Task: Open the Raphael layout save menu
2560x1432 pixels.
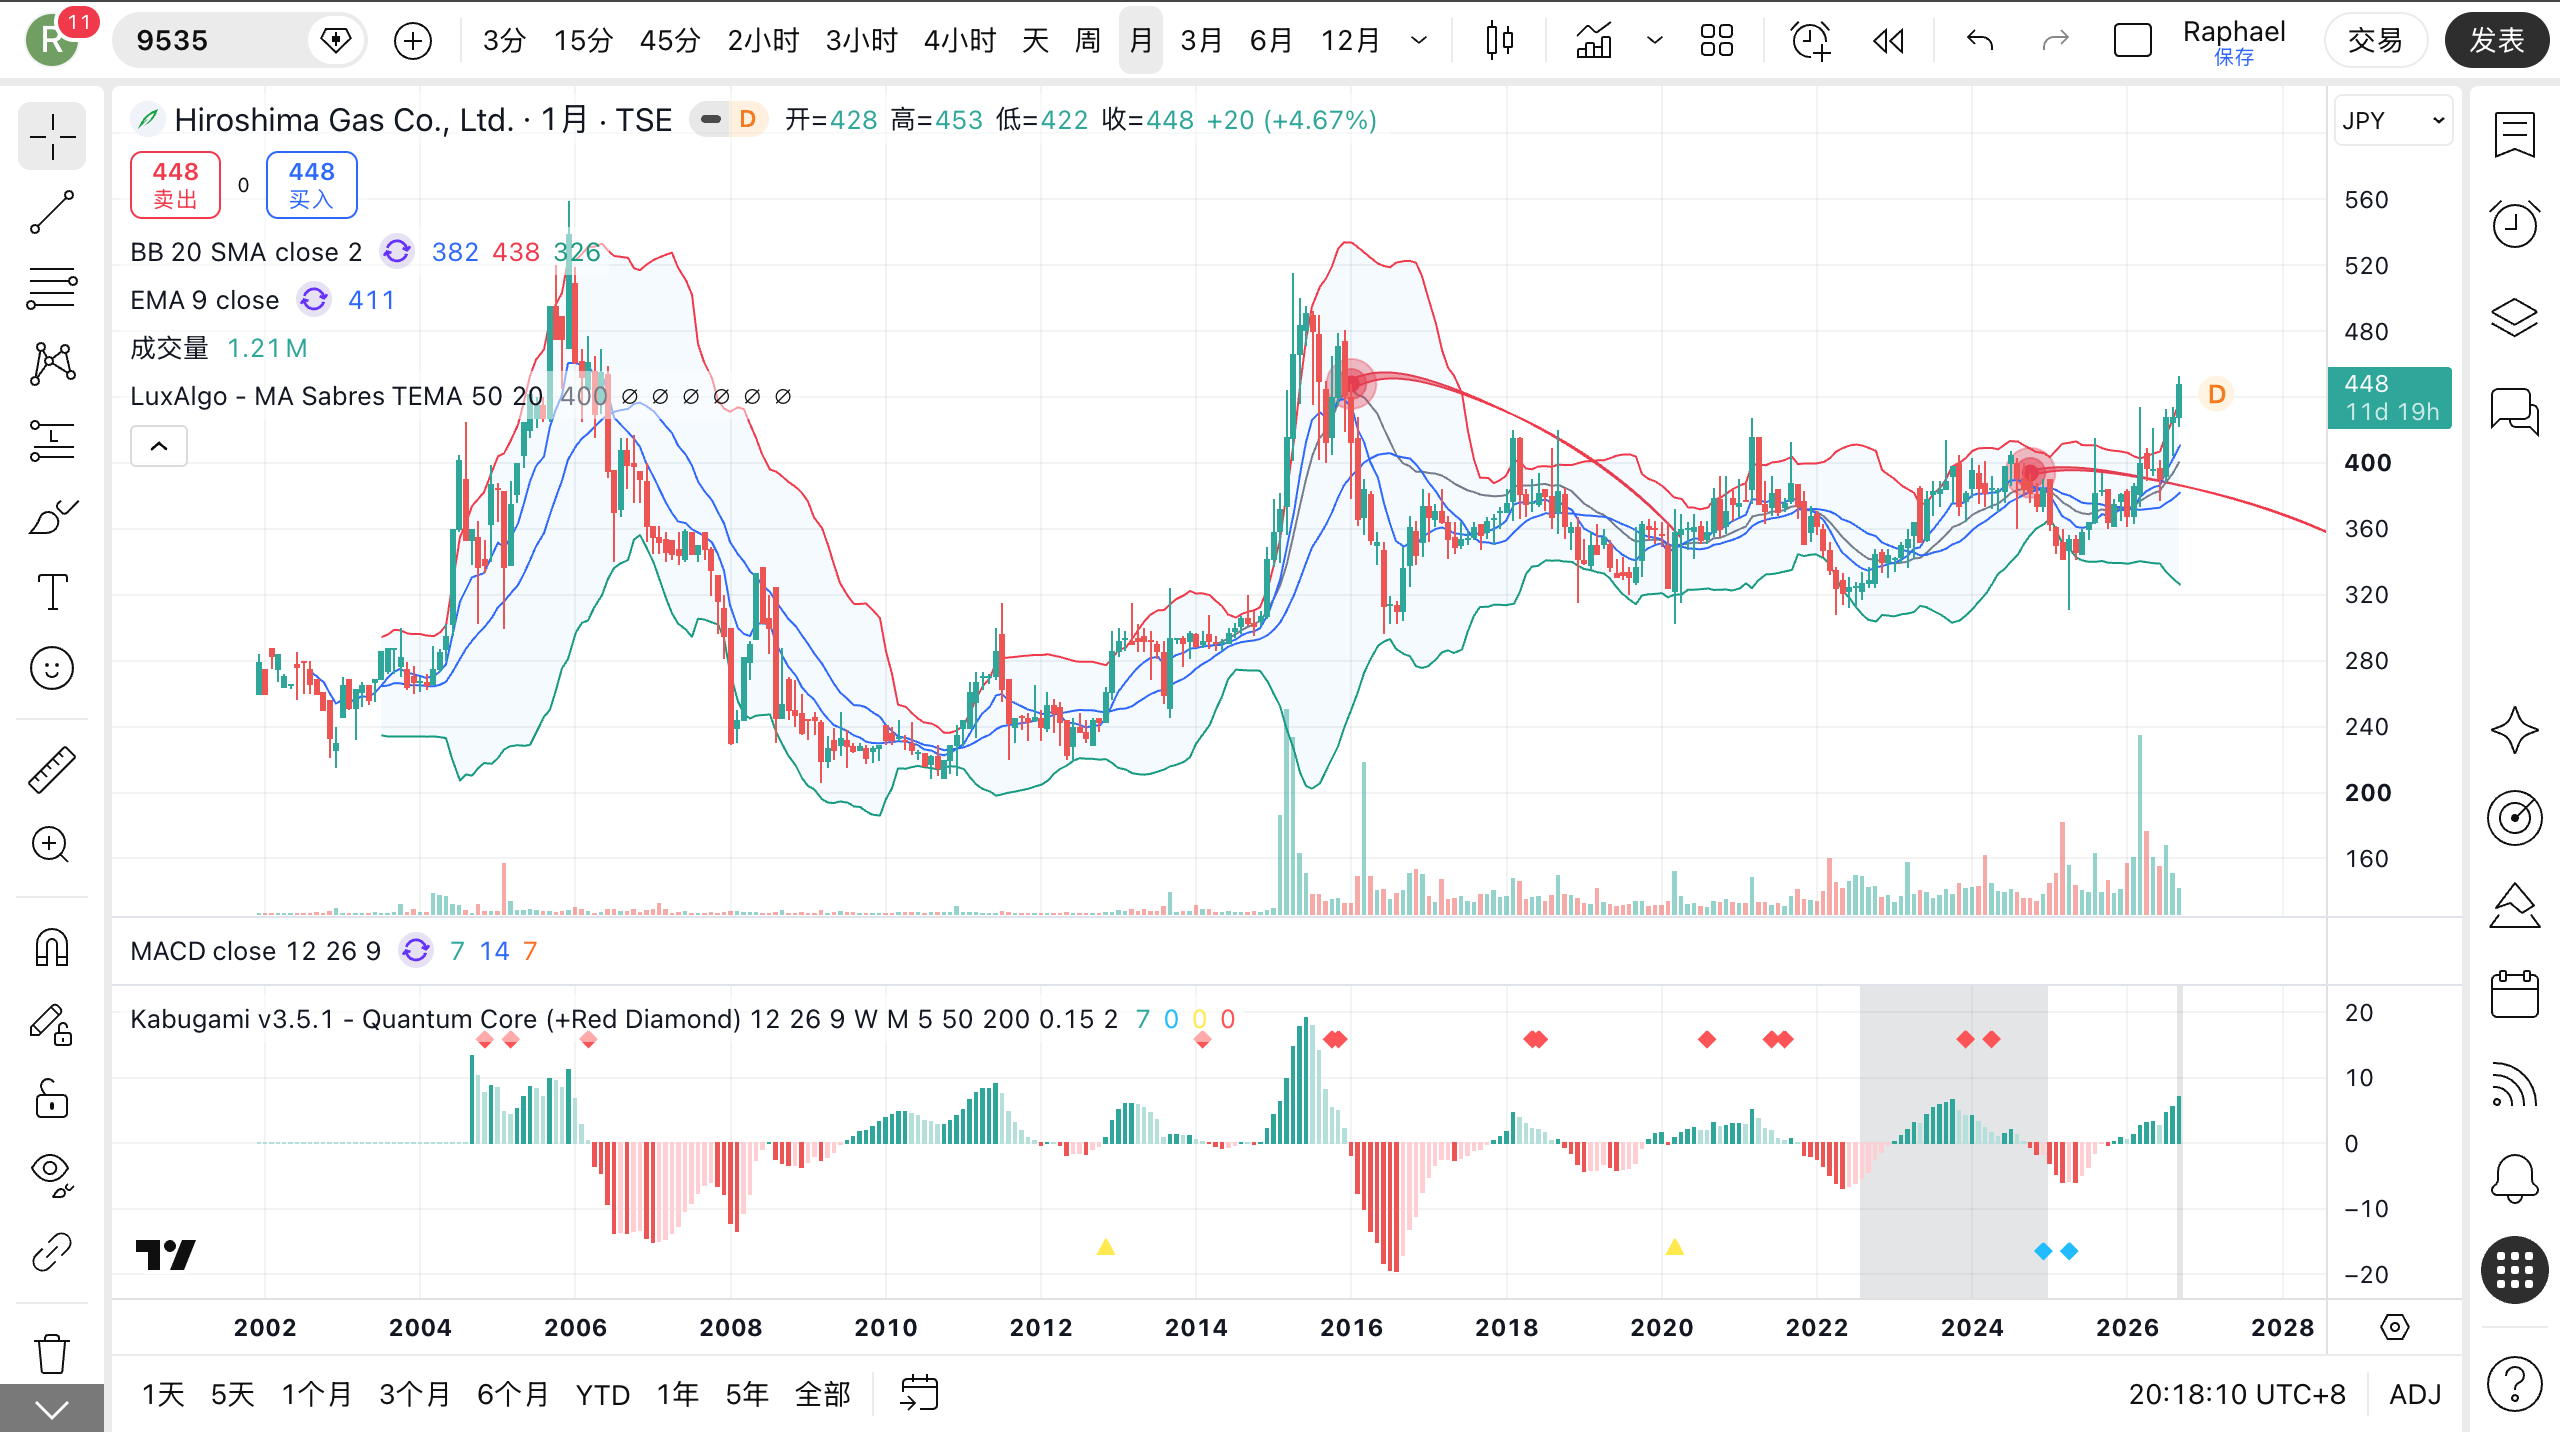Action: 2234,42
